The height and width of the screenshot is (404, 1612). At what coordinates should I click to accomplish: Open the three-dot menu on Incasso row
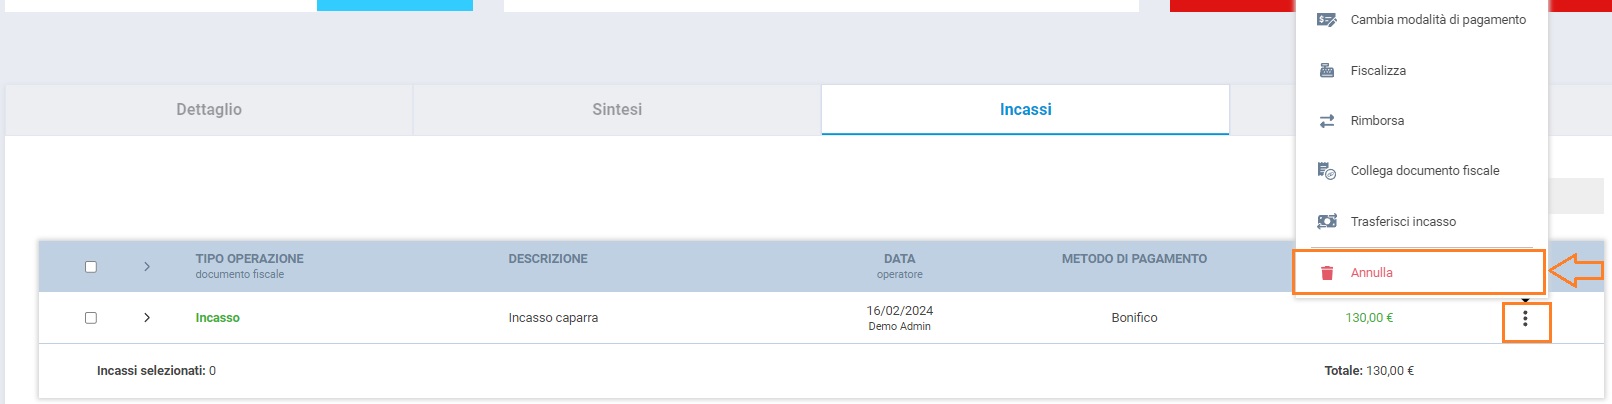coord(1525,319)
